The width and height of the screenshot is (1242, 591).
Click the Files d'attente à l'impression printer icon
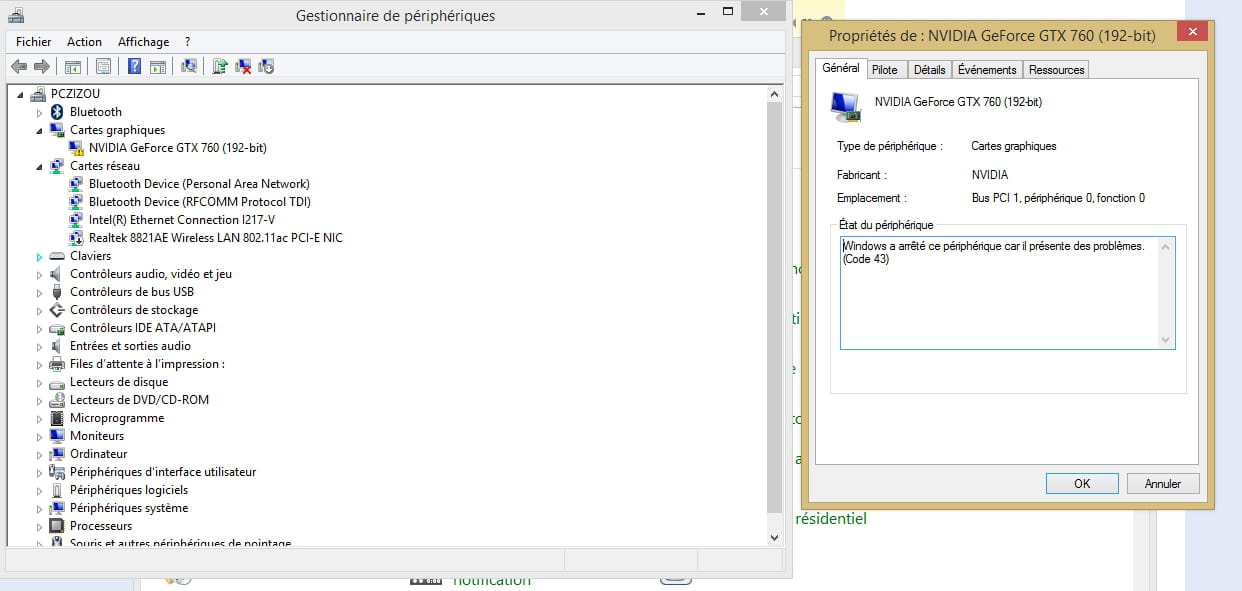57,364
